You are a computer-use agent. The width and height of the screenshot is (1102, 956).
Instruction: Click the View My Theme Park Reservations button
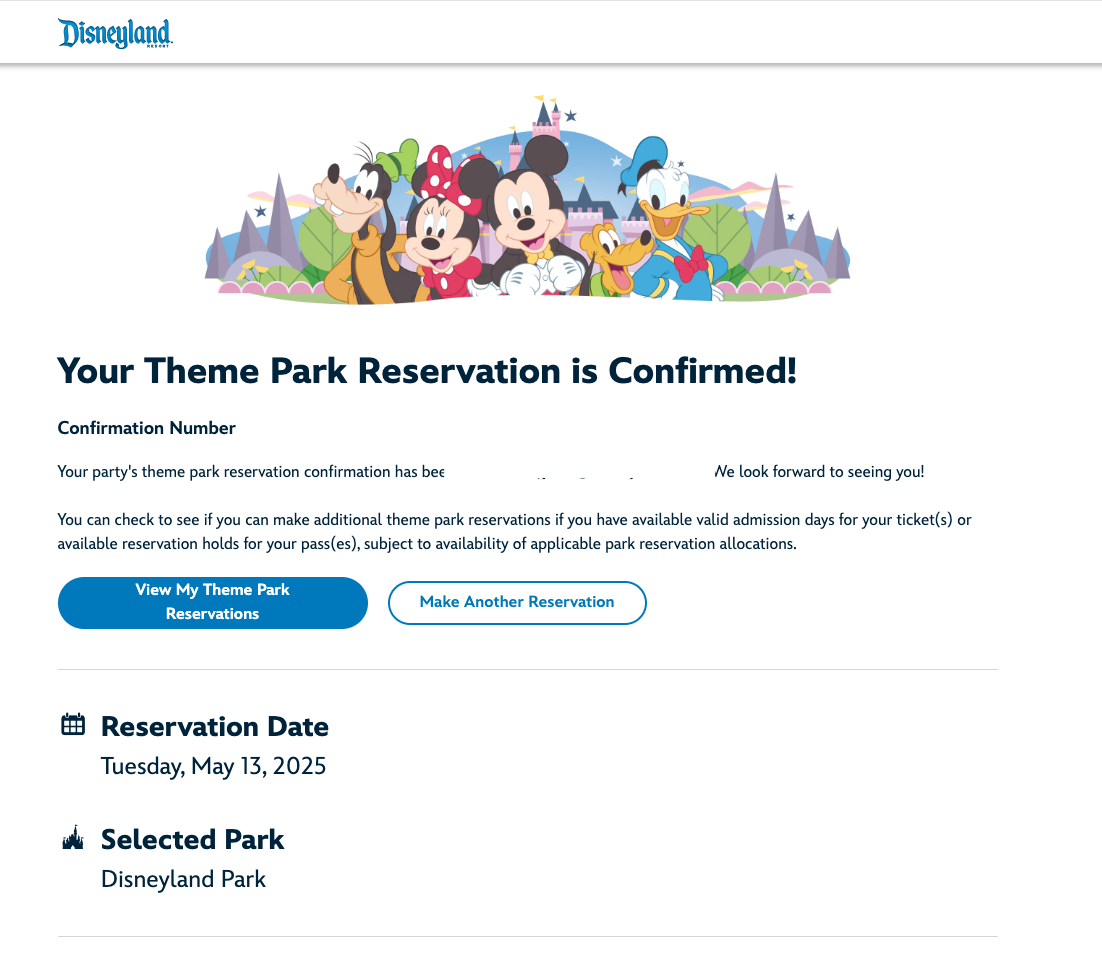pyautogui.click(x=212, y=602)
